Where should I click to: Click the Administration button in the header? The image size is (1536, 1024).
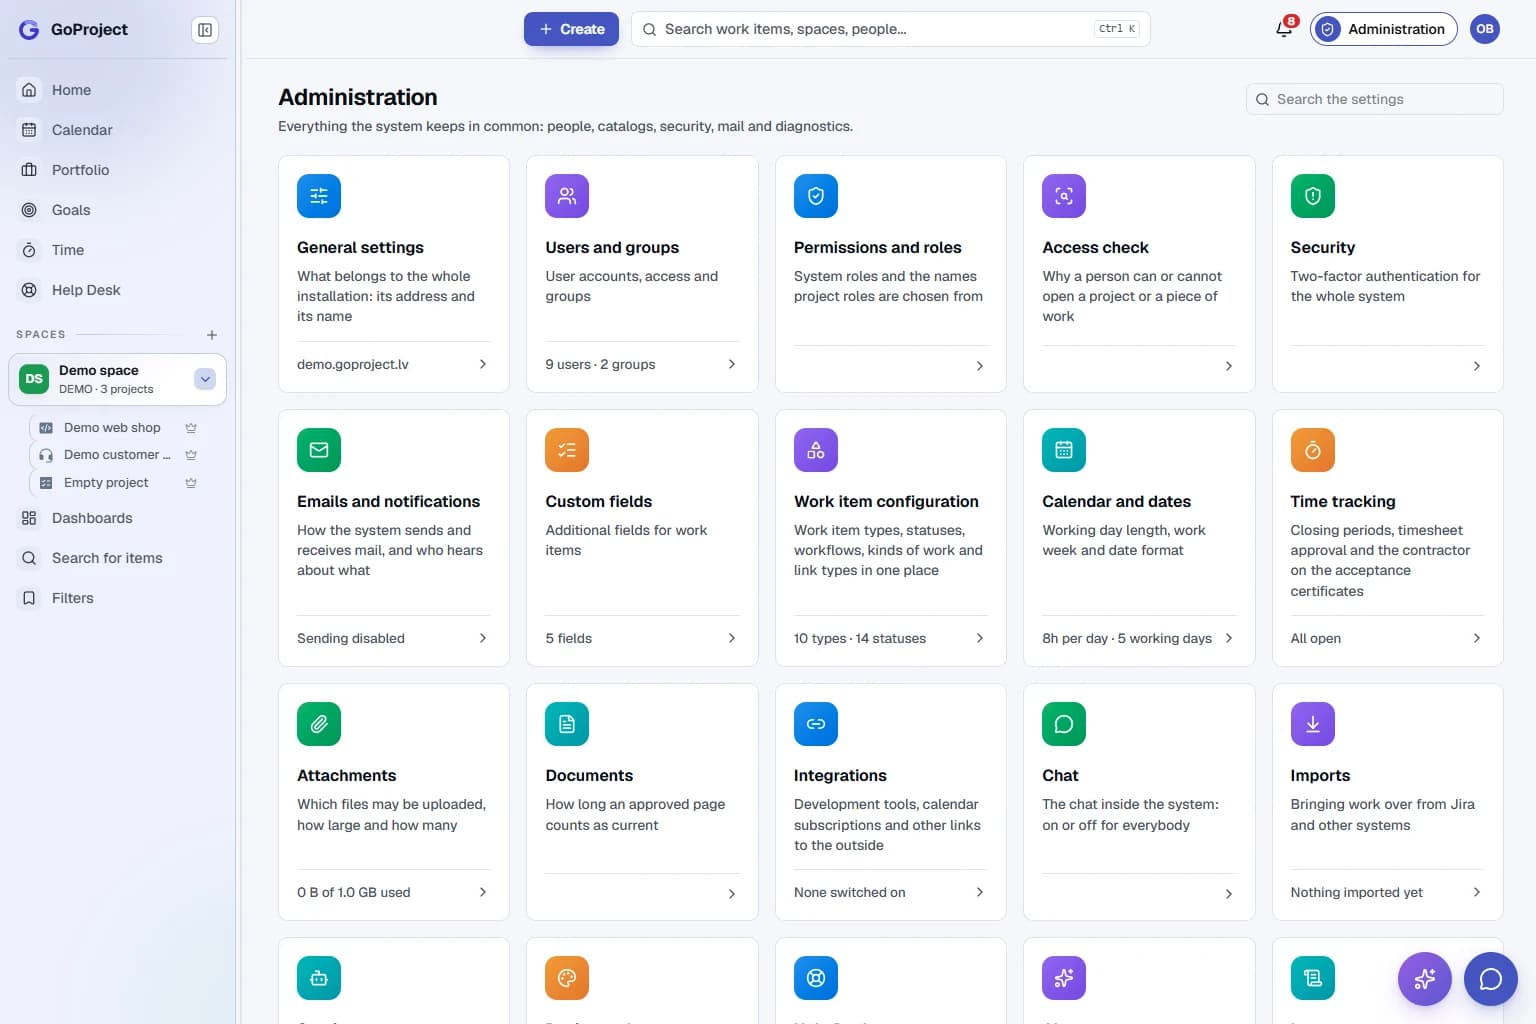1384,29
